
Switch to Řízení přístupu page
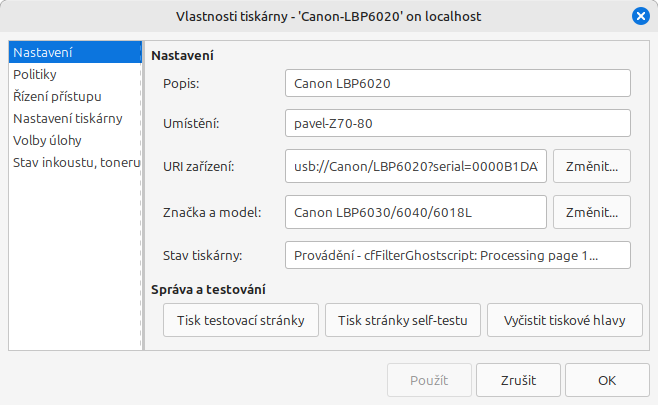coord(57,96)
